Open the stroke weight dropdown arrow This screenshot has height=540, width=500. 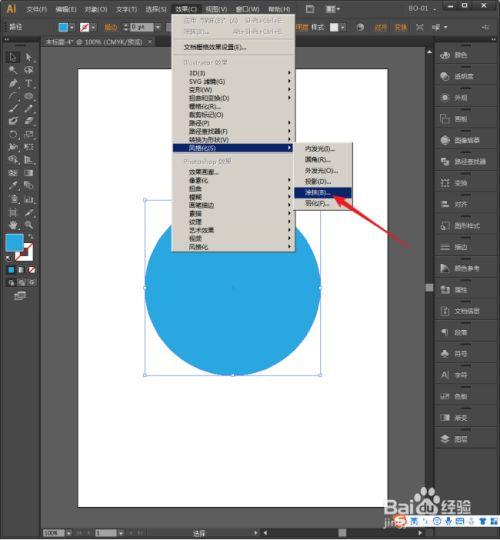pyautogui.click(x=158, y=27)
